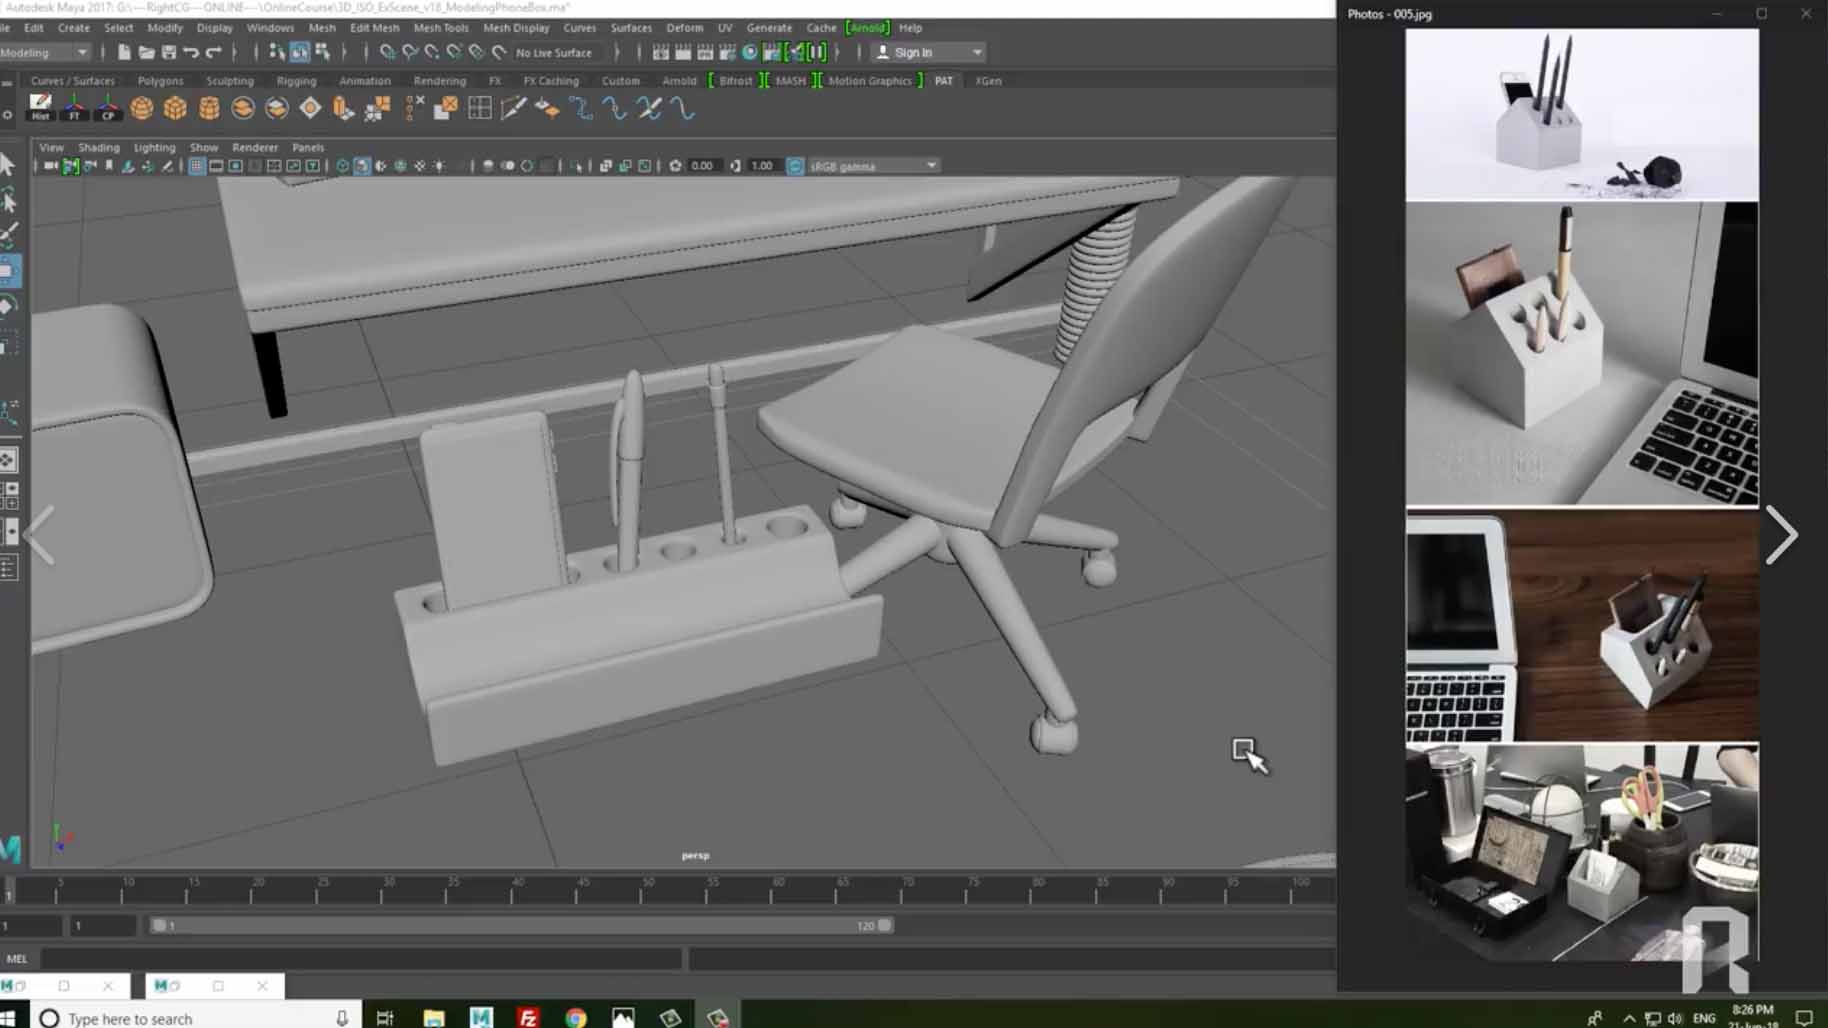The image size is (1828, 1028).
Task: Click the Save scene icon
Action: pyautogui.click(x=169, y=52)
